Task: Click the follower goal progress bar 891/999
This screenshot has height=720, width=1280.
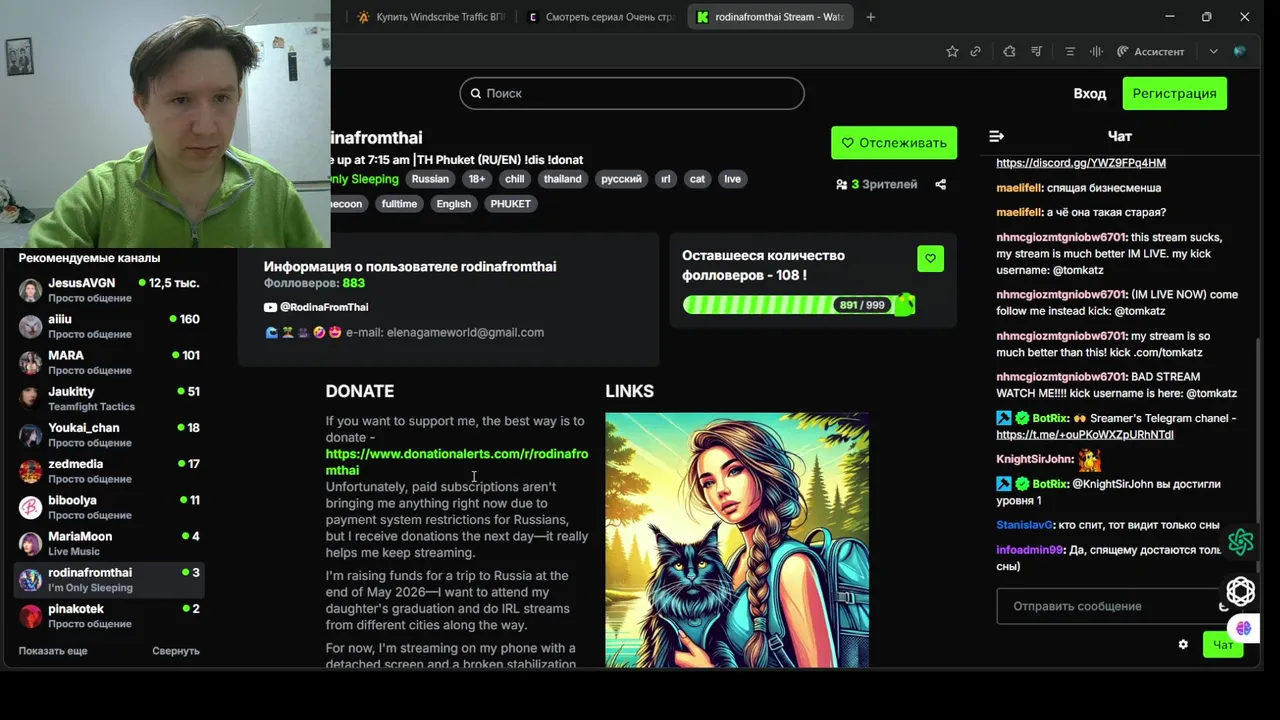Action: (x=797, y=305)
